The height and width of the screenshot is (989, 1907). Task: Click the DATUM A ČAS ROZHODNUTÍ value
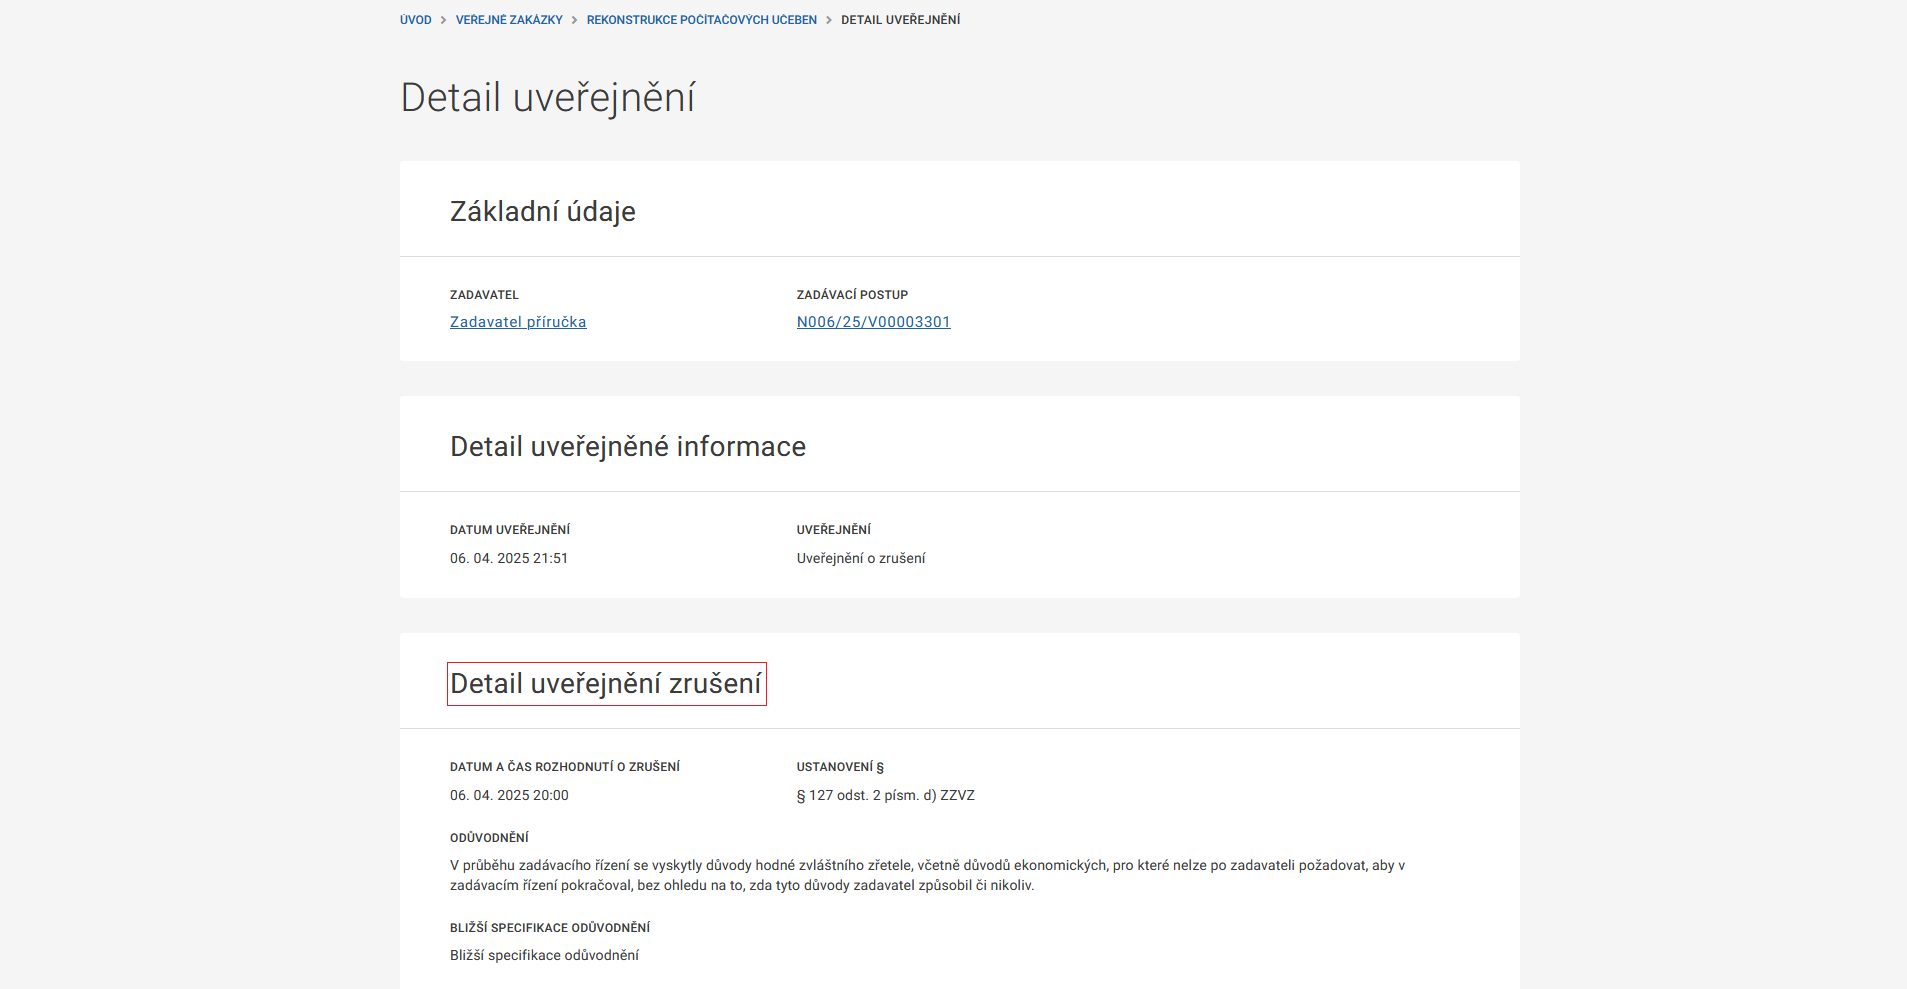pyautogui.click(x=509, y=795)
